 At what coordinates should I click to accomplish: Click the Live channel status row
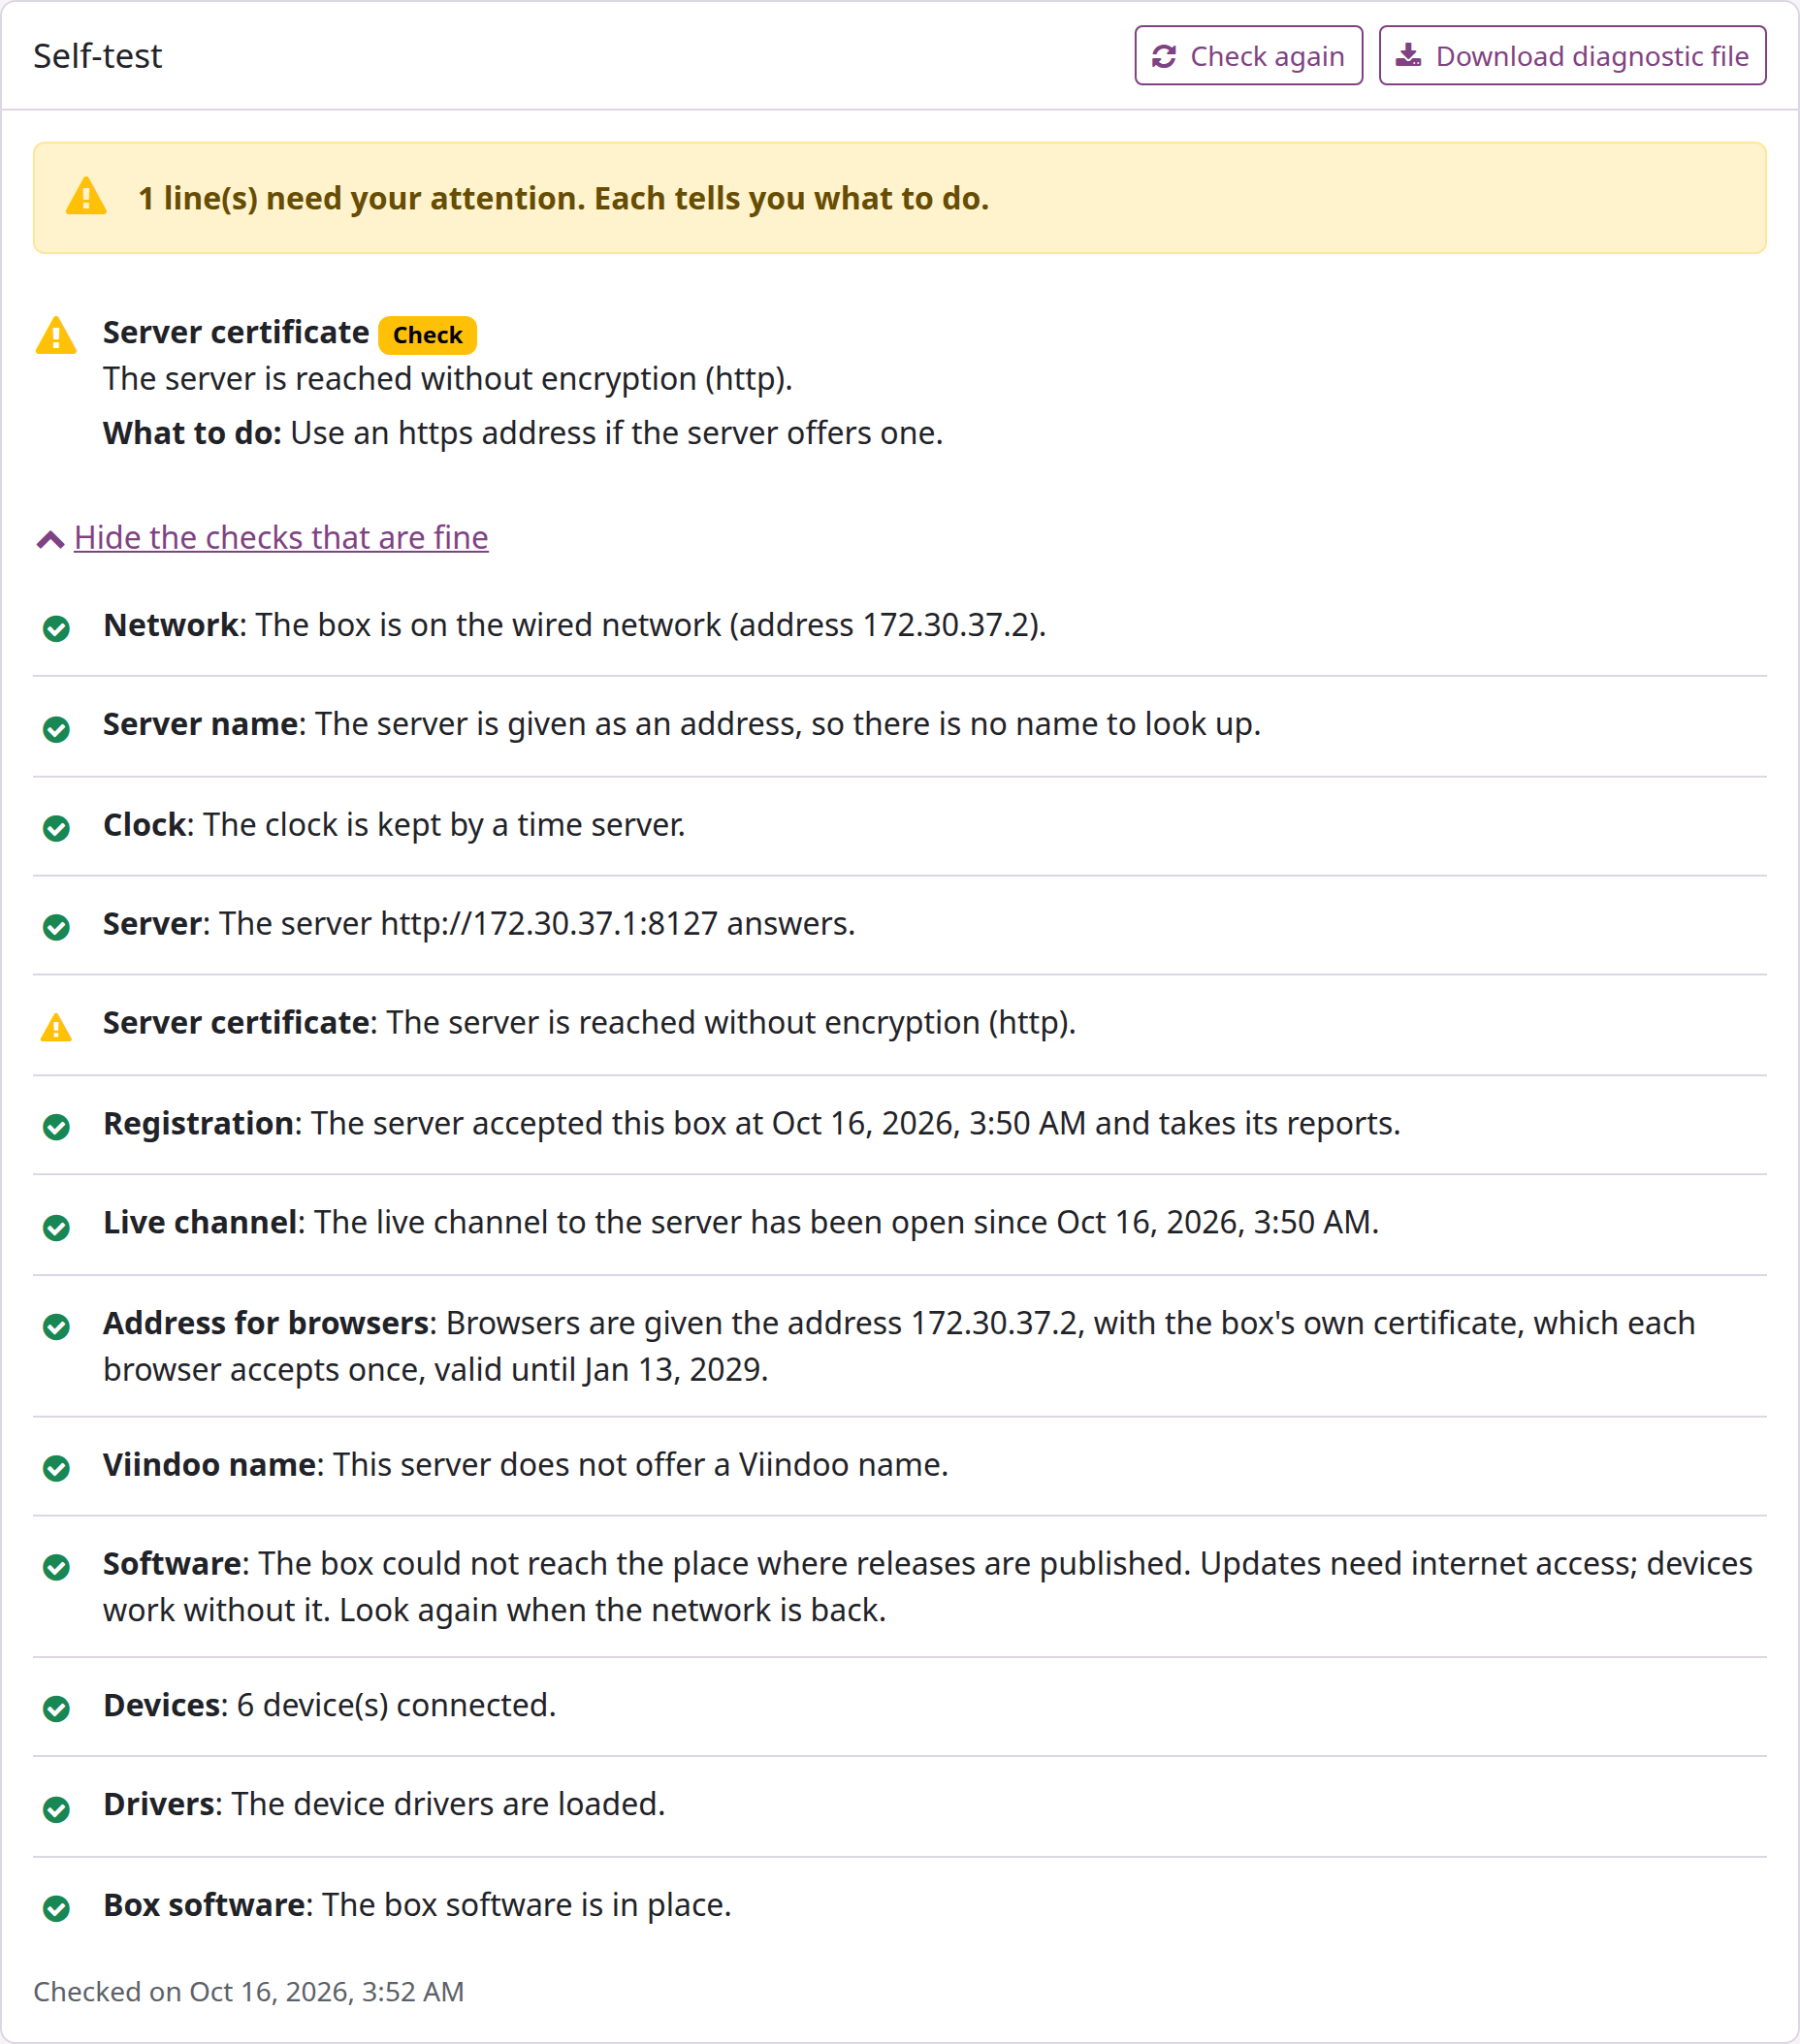click(x=900, y=1224)
